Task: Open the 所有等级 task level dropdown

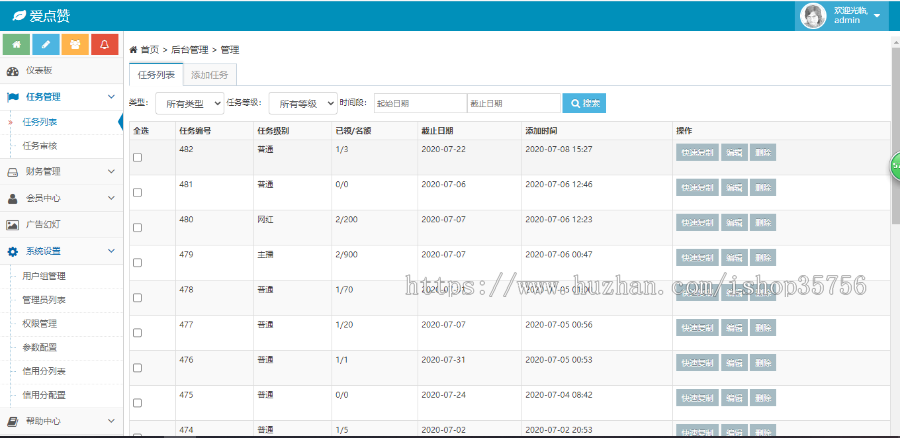Action: [x=302, y=103]
